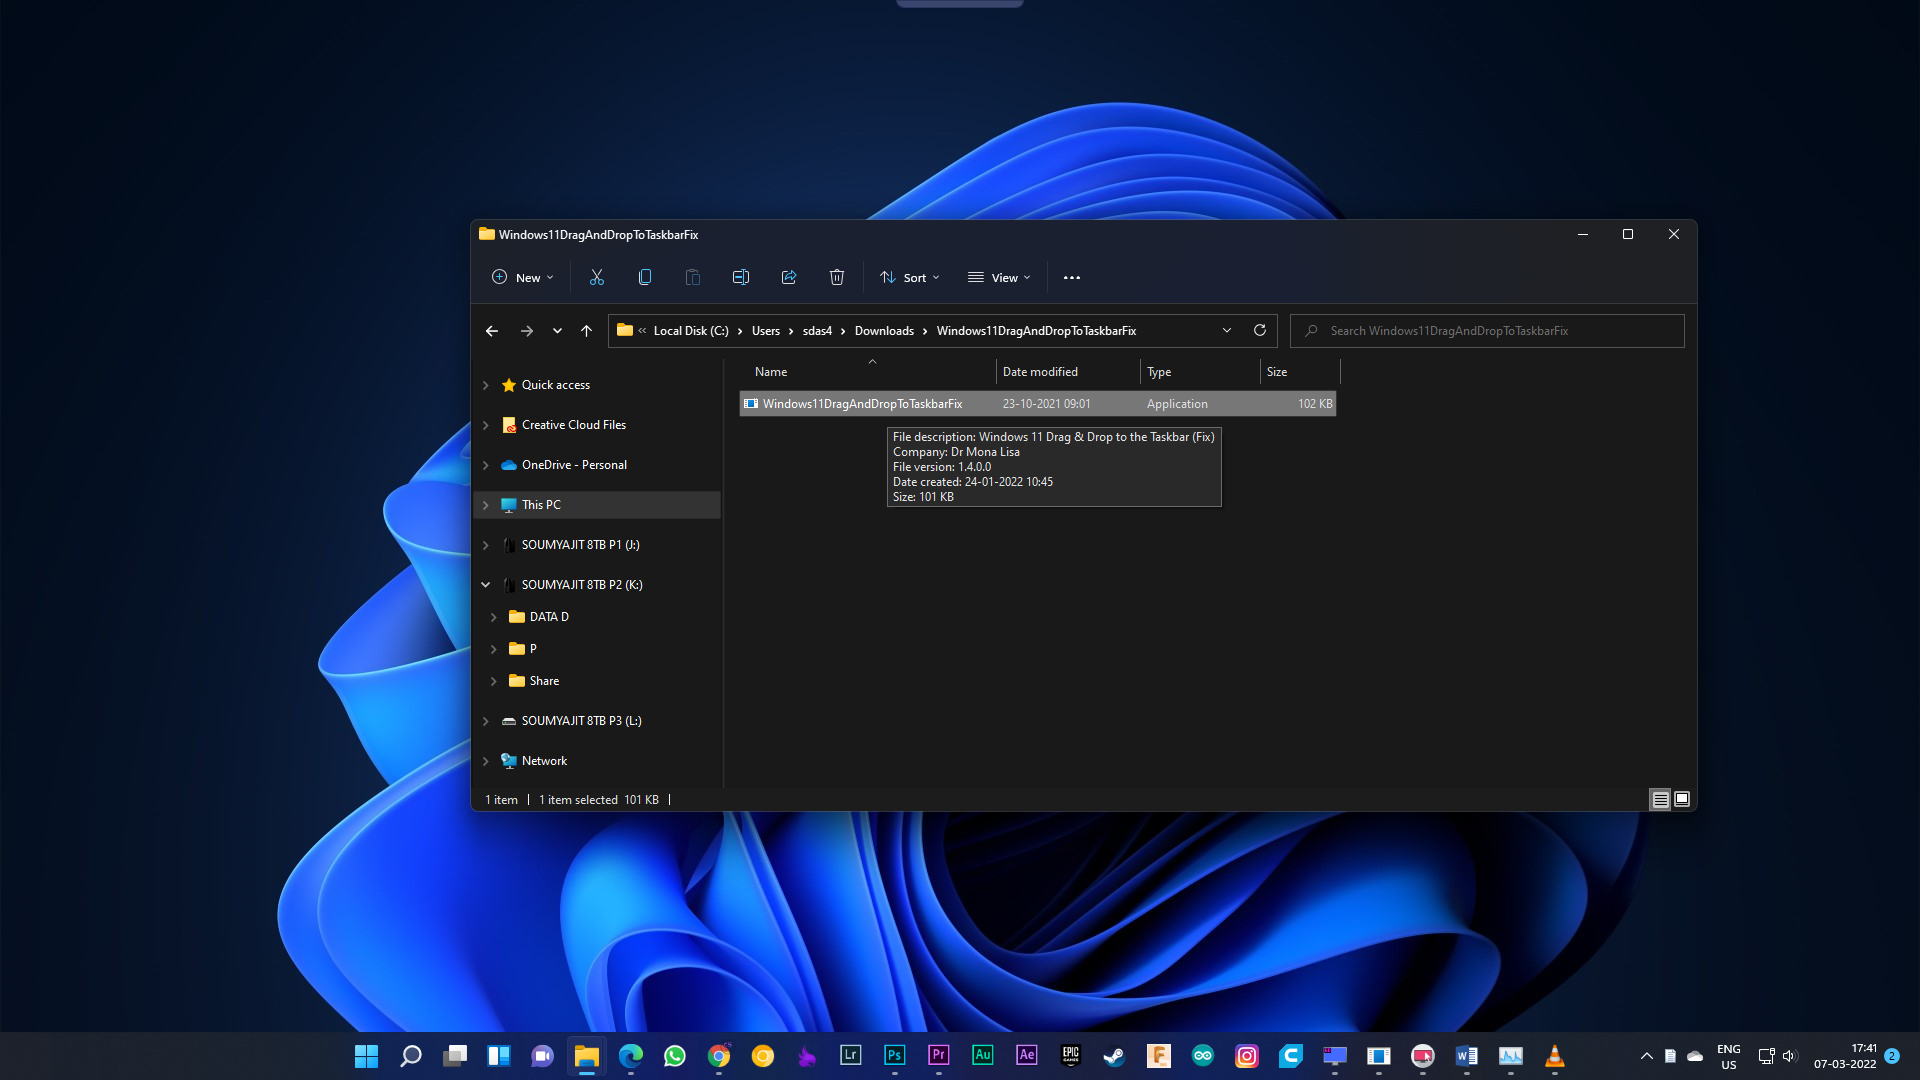
Task: Click the Delete icon in toolbar
Action: tap(836, 277)
